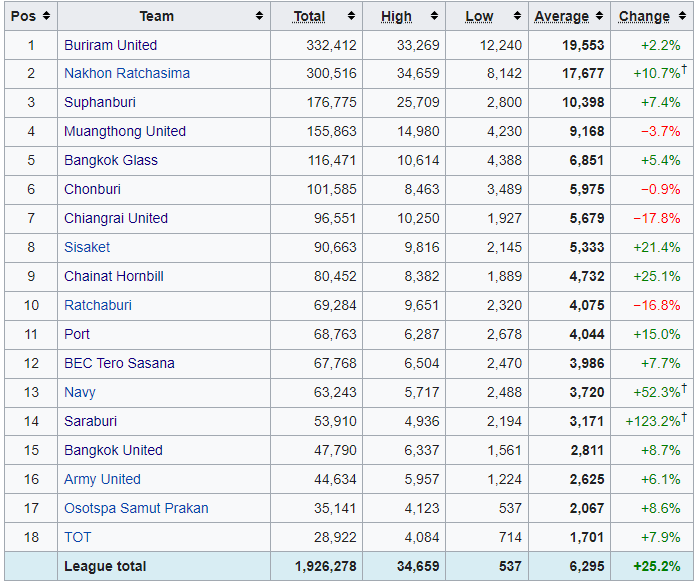Select Army United total 44,634
Viewport: 696px width, 586px height.
pos(335,479)
